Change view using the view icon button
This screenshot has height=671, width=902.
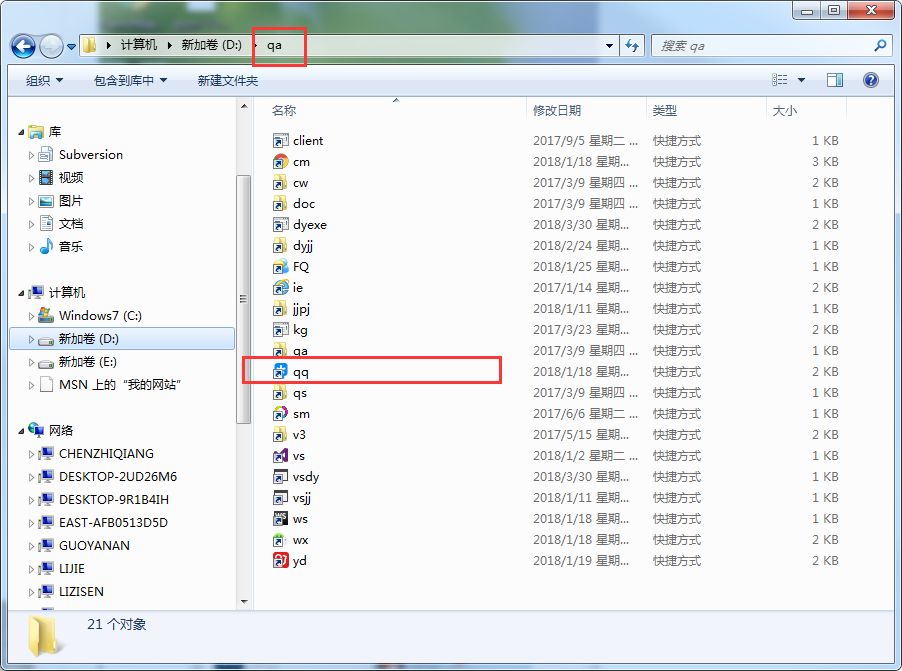click(780, 80)
